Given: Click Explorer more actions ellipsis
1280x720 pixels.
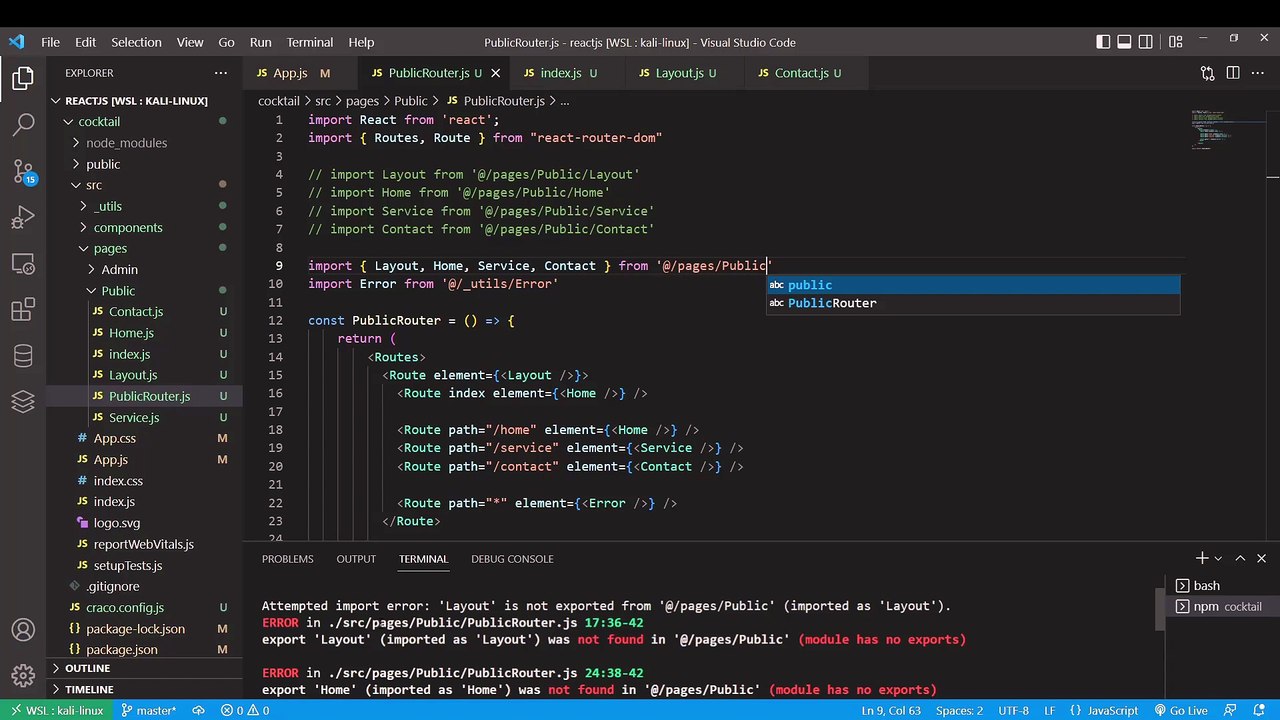Looking at the screenshot, I should coord(220,73).
